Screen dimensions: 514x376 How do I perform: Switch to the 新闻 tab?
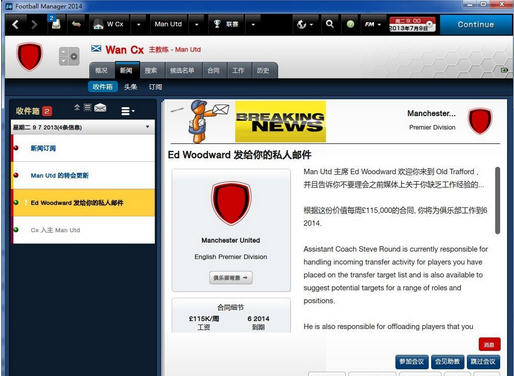[x=126, y=70]
